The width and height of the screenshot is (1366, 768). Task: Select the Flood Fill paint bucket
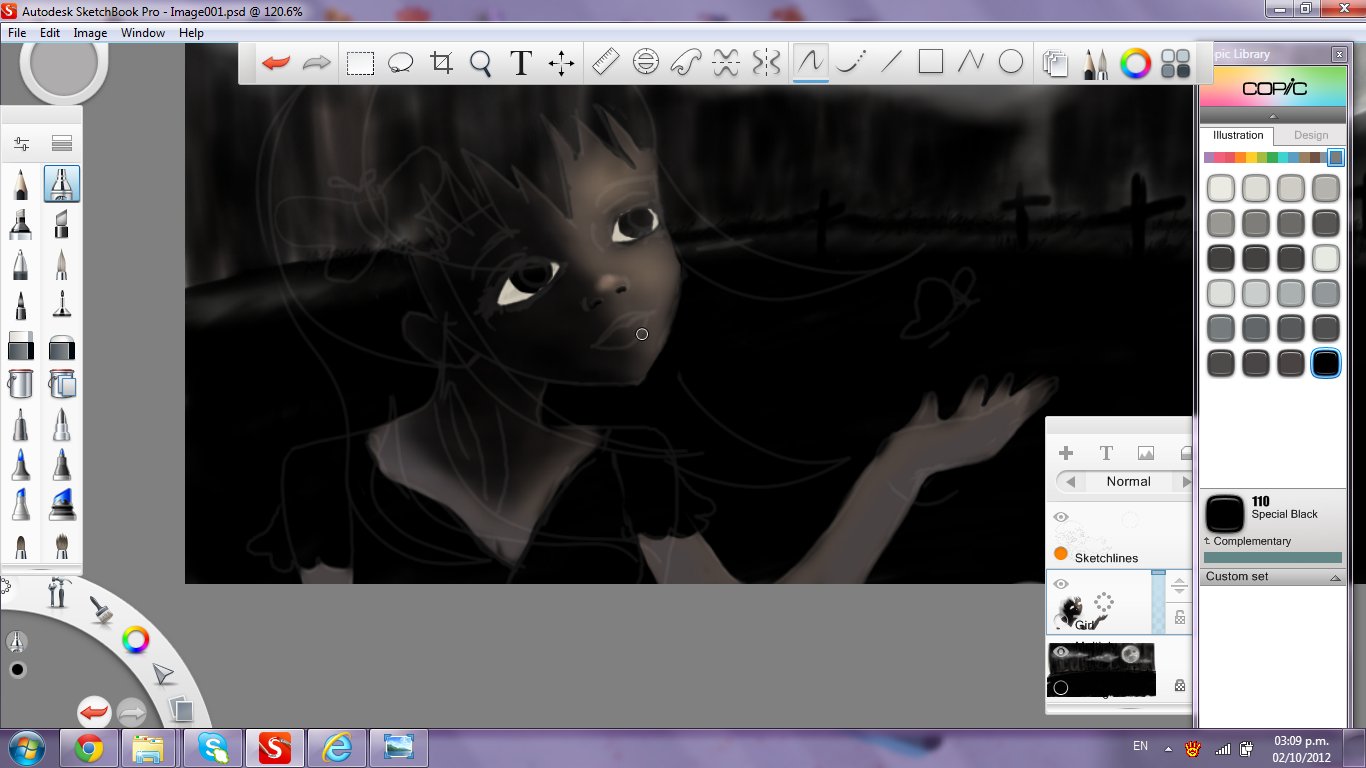[21, 384]
